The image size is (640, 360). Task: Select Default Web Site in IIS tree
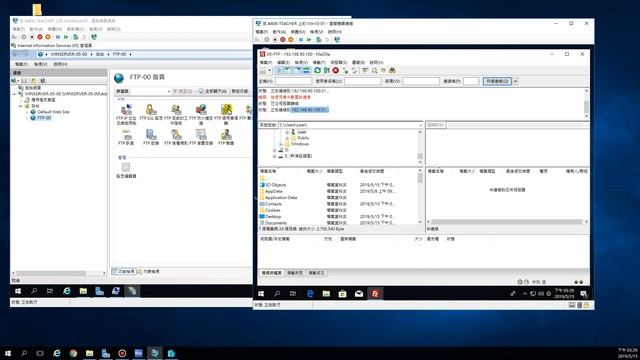click(53, 112)
